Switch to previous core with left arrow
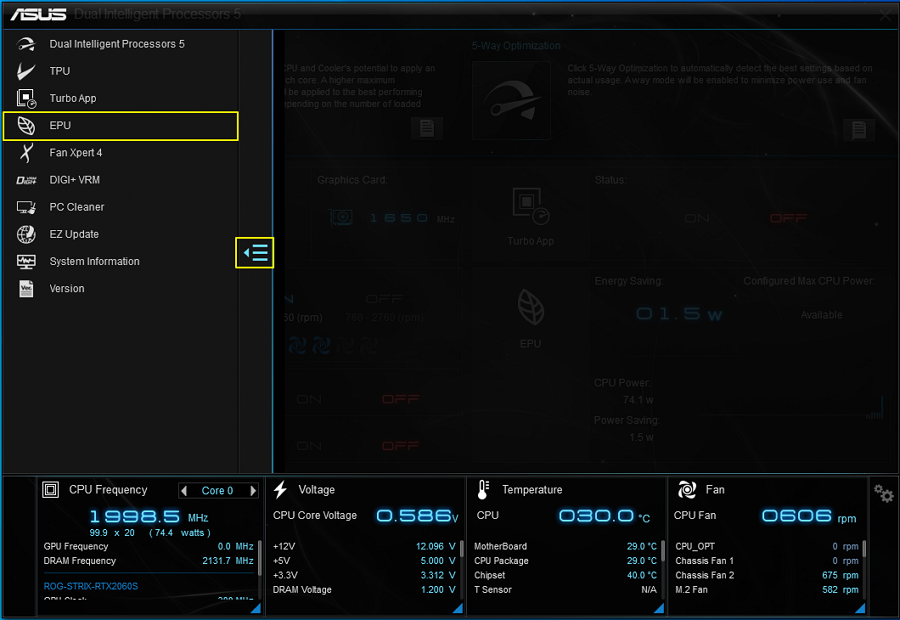This screenshot has height=620, width=900. 184,491
